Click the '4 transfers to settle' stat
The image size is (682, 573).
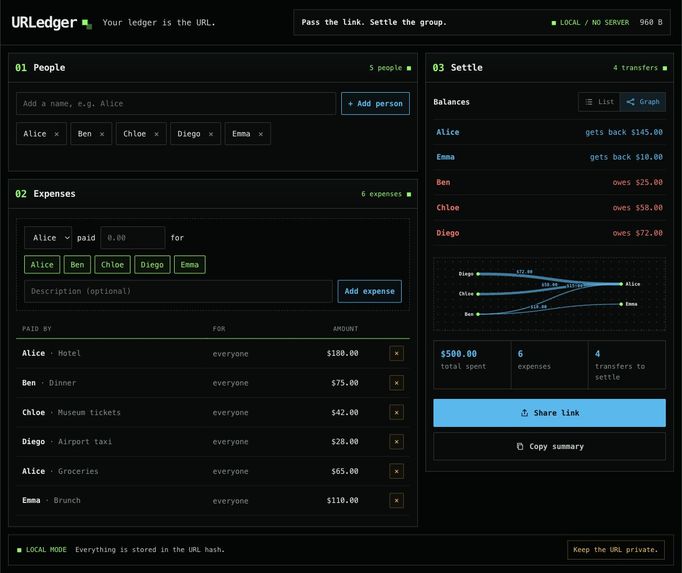tap(627, 365)
